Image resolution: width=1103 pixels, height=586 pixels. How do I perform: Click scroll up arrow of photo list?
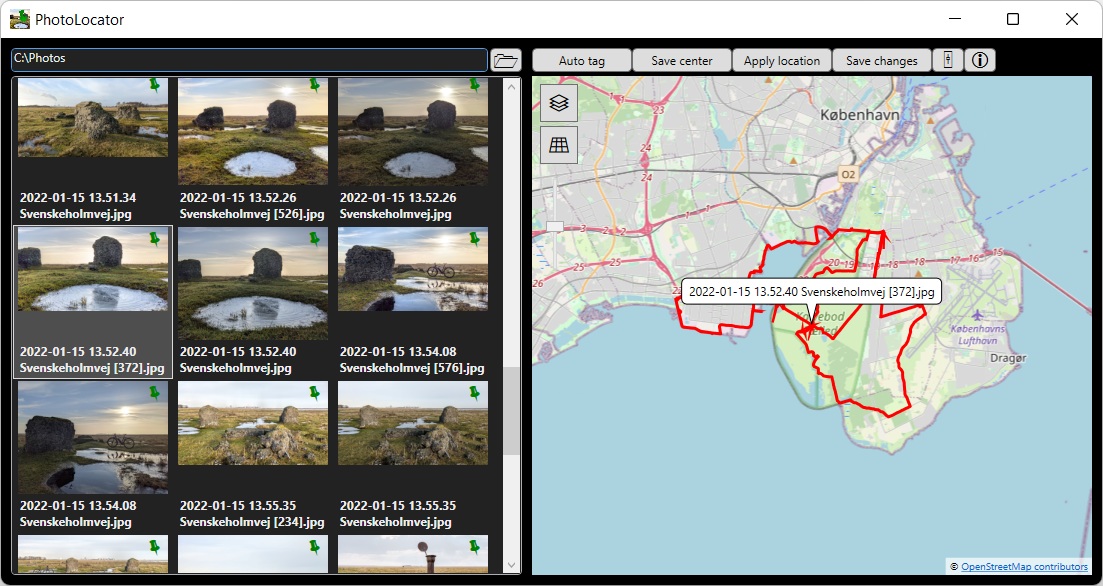(511, 87)
